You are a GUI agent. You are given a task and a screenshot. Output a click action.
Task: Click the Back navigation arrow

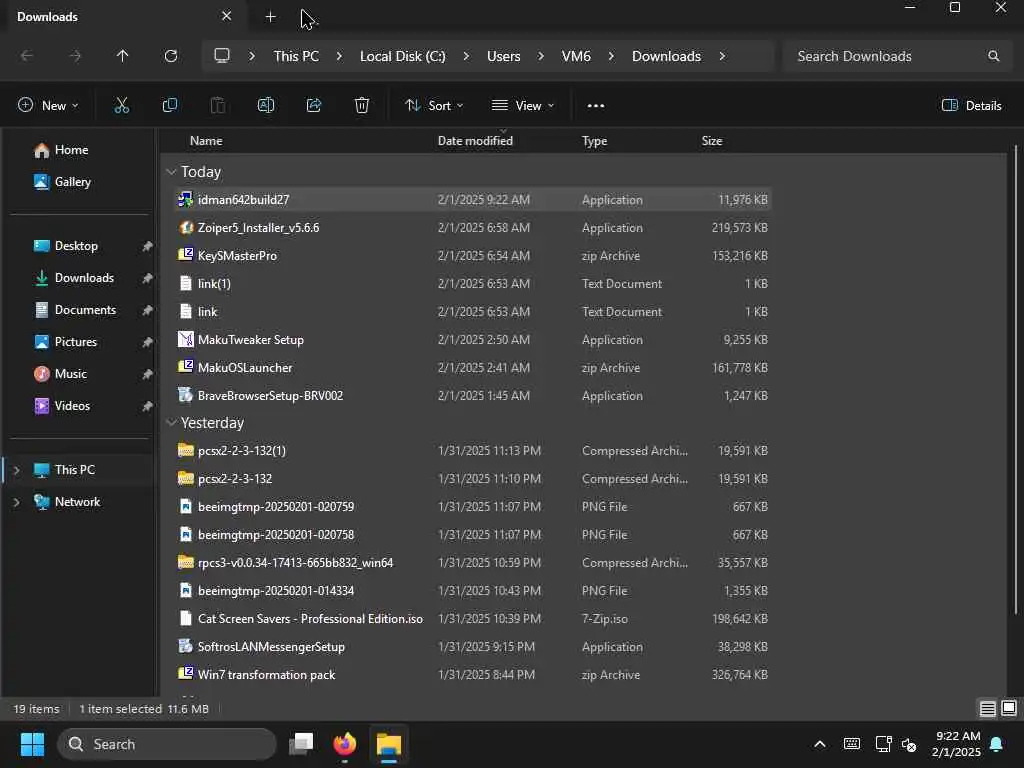[x=27, y=56]
